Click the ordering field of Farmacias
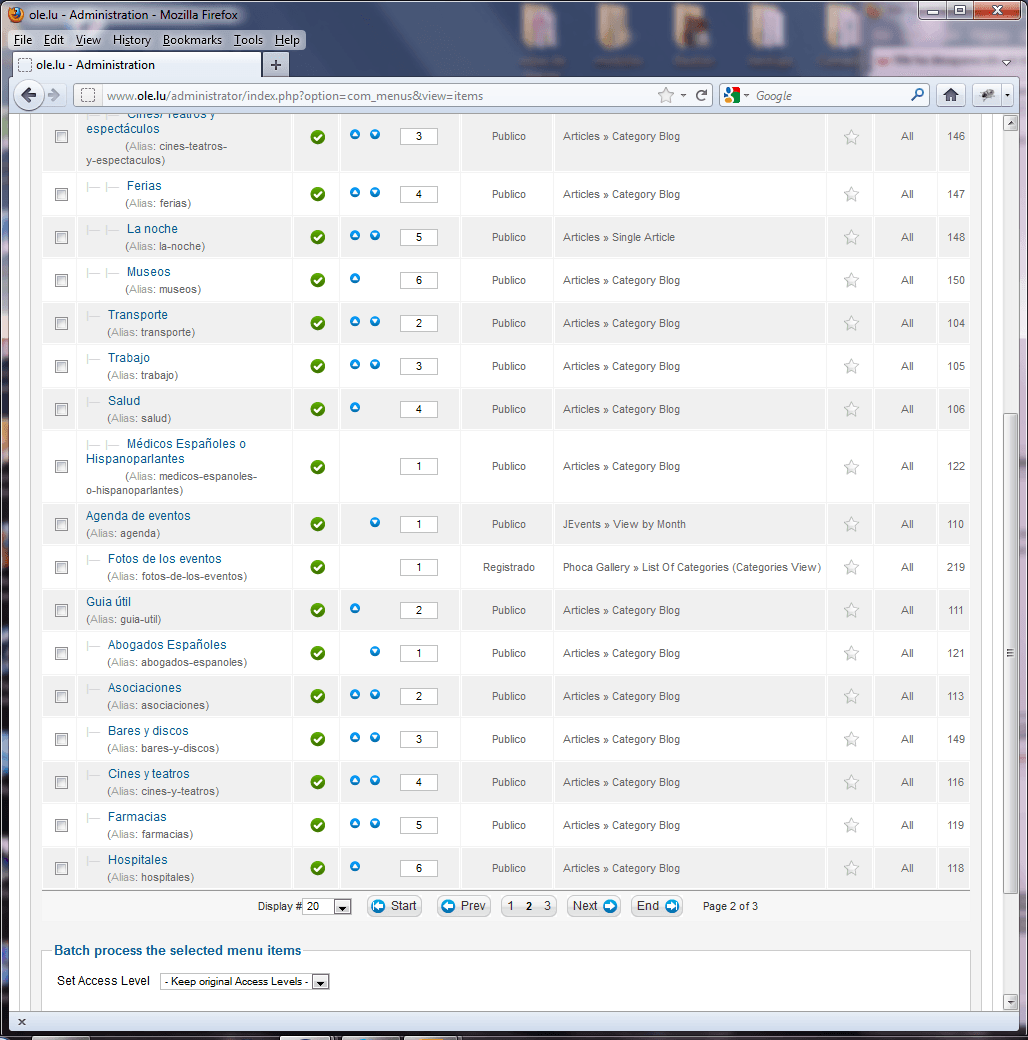This screenshot has width=1028, height=1040. 418,826
